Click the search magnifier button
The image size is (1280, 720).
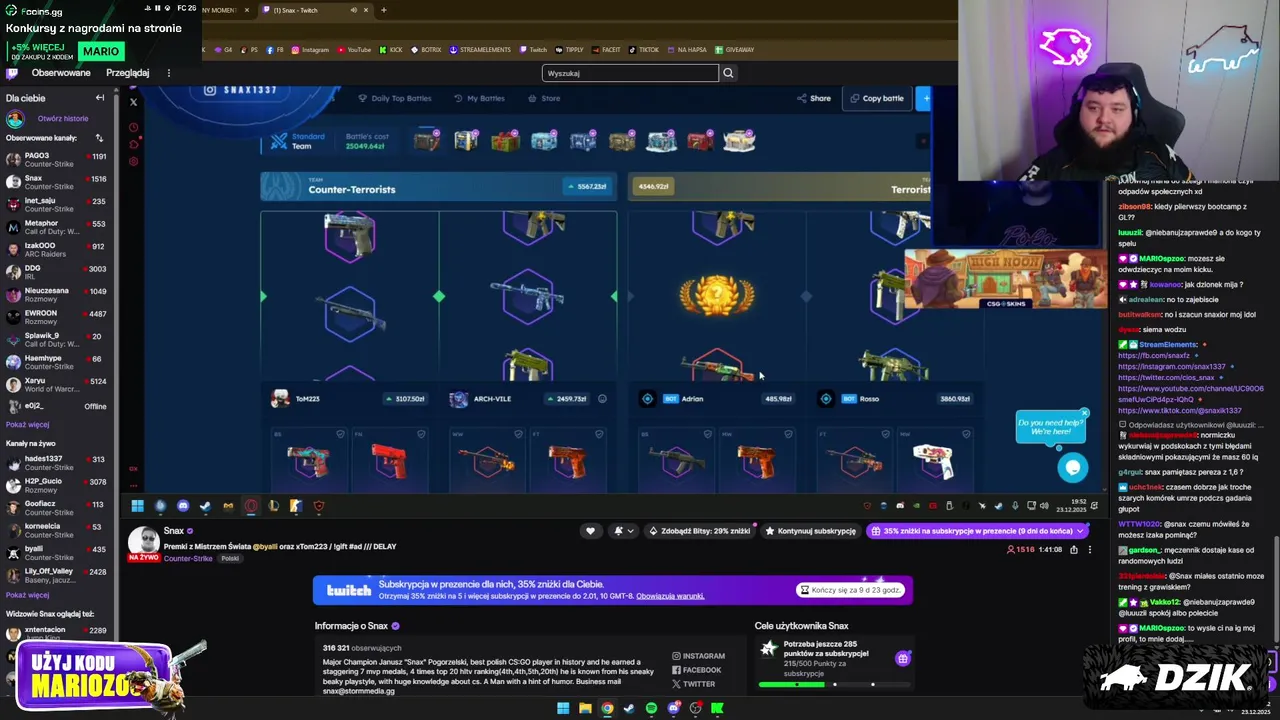point(728,73)
